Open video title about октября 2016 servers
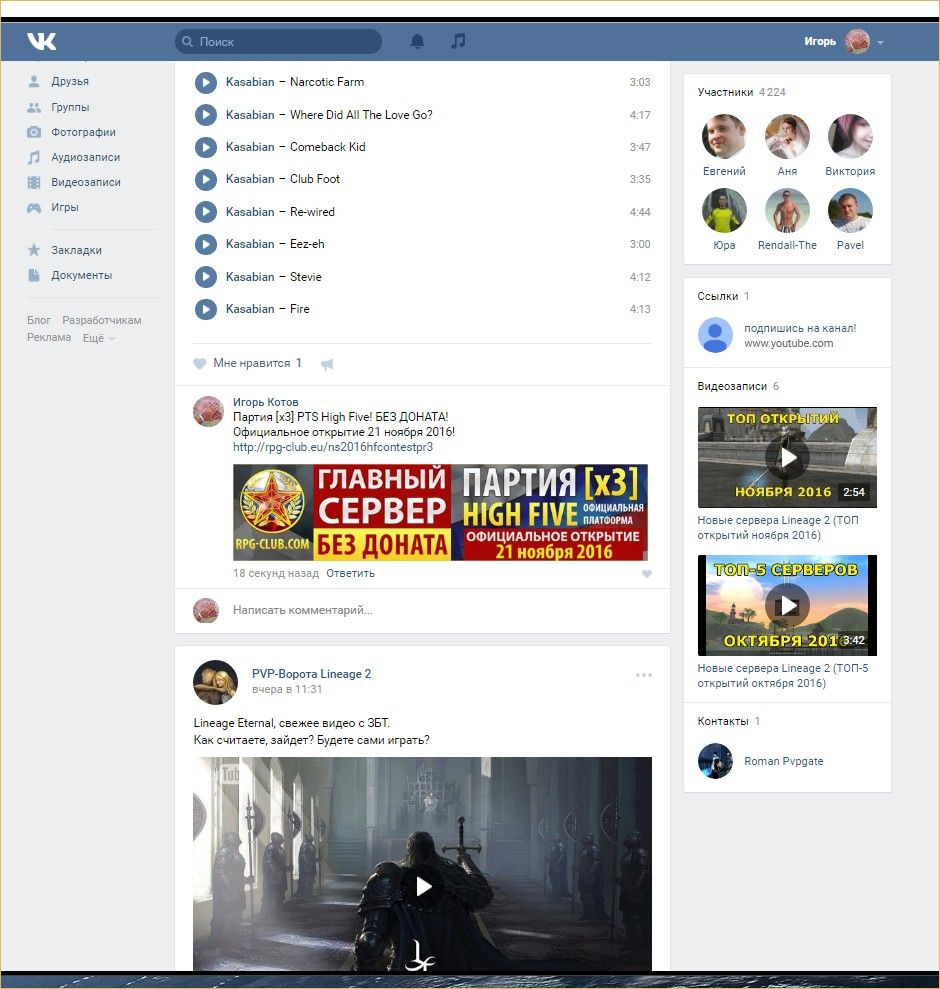This screenshot has height=989, width=940. pyautogui.click(x=783, y=676)
